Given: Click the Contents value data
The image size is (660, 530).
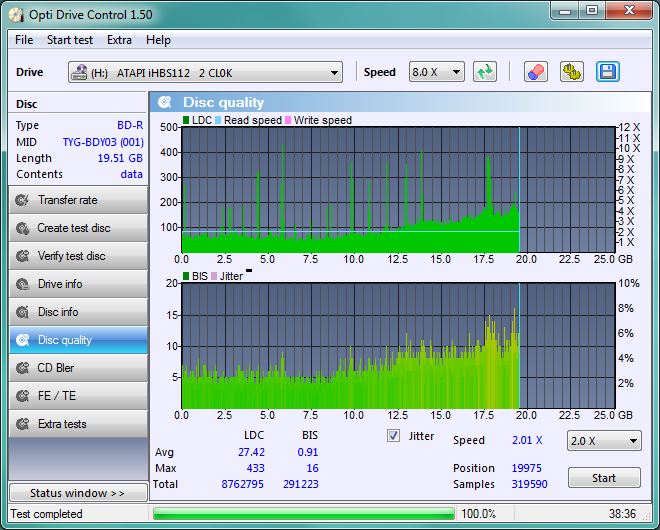Looking at the screenshot, I should [131, 174].
